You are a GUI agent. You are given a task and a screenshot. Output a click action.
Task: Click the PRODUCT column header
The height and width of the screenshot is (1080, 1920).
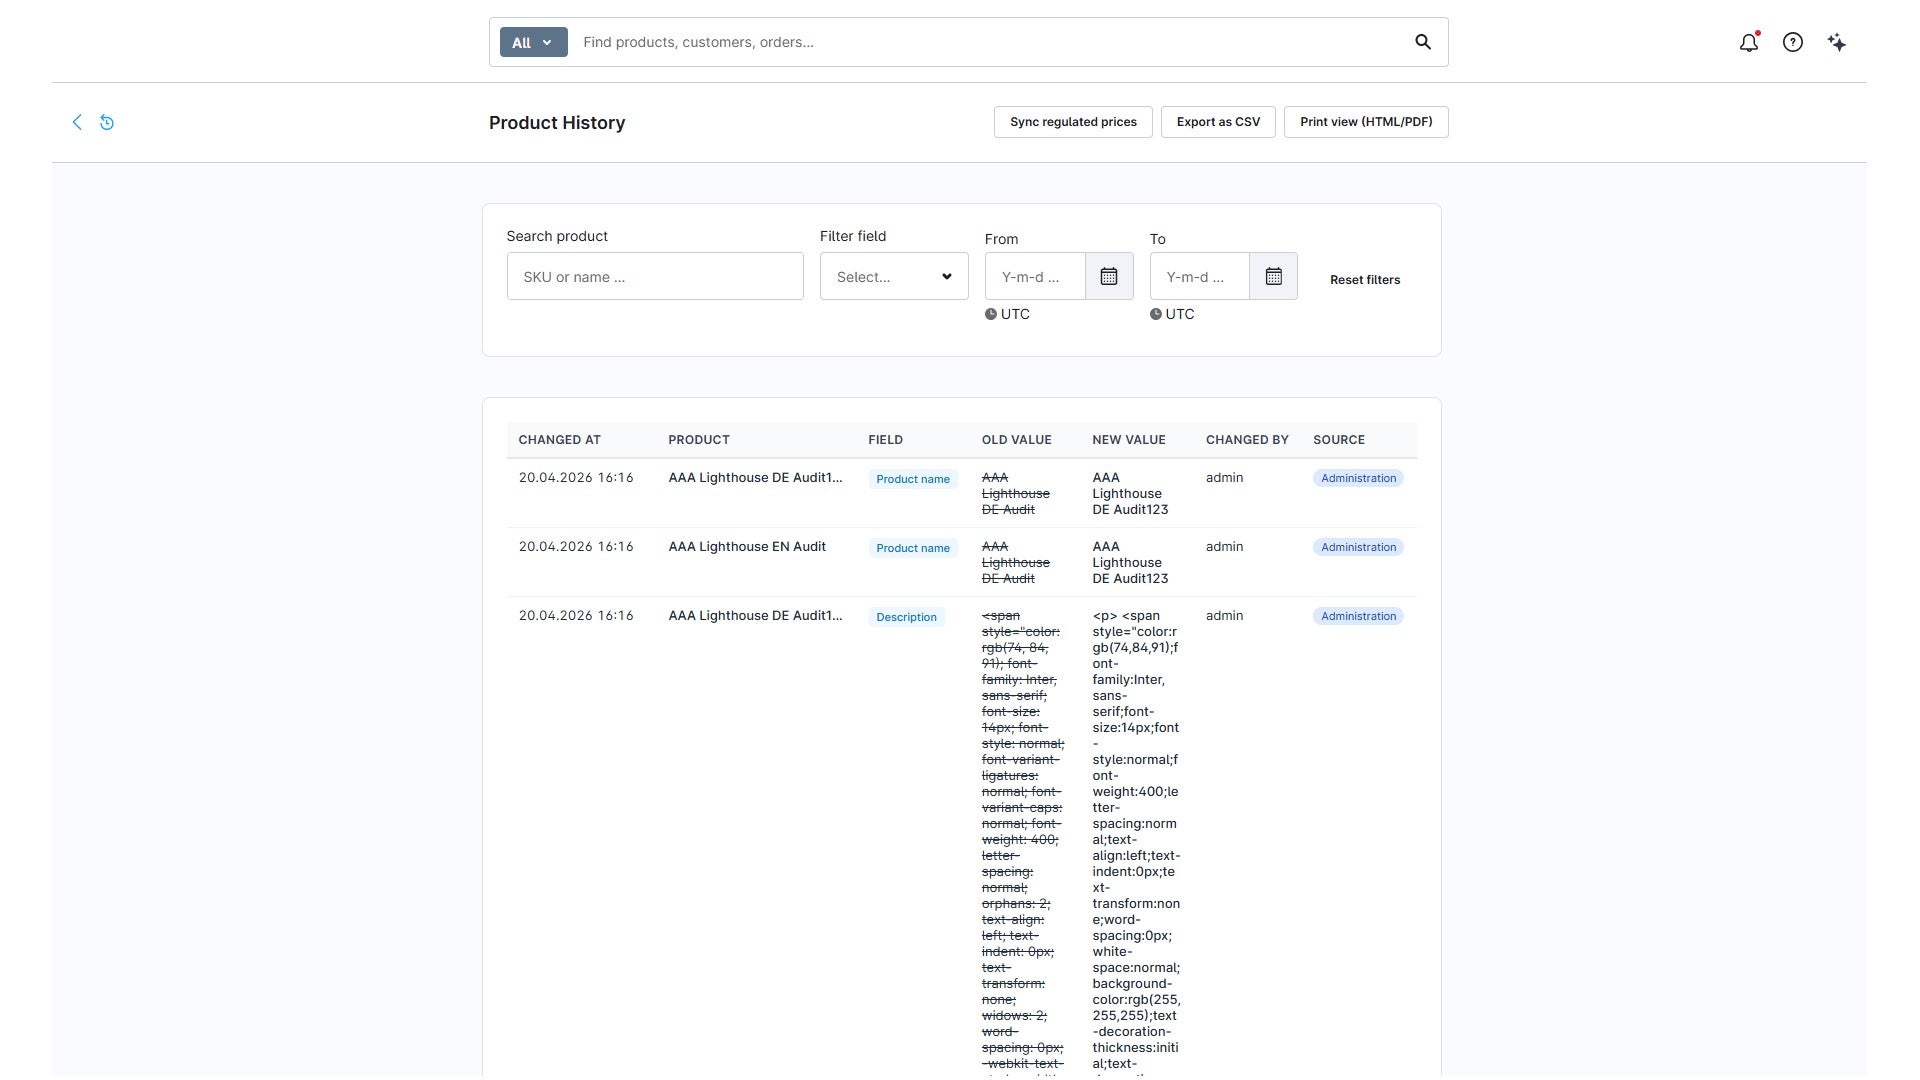(x=699, y=440)
